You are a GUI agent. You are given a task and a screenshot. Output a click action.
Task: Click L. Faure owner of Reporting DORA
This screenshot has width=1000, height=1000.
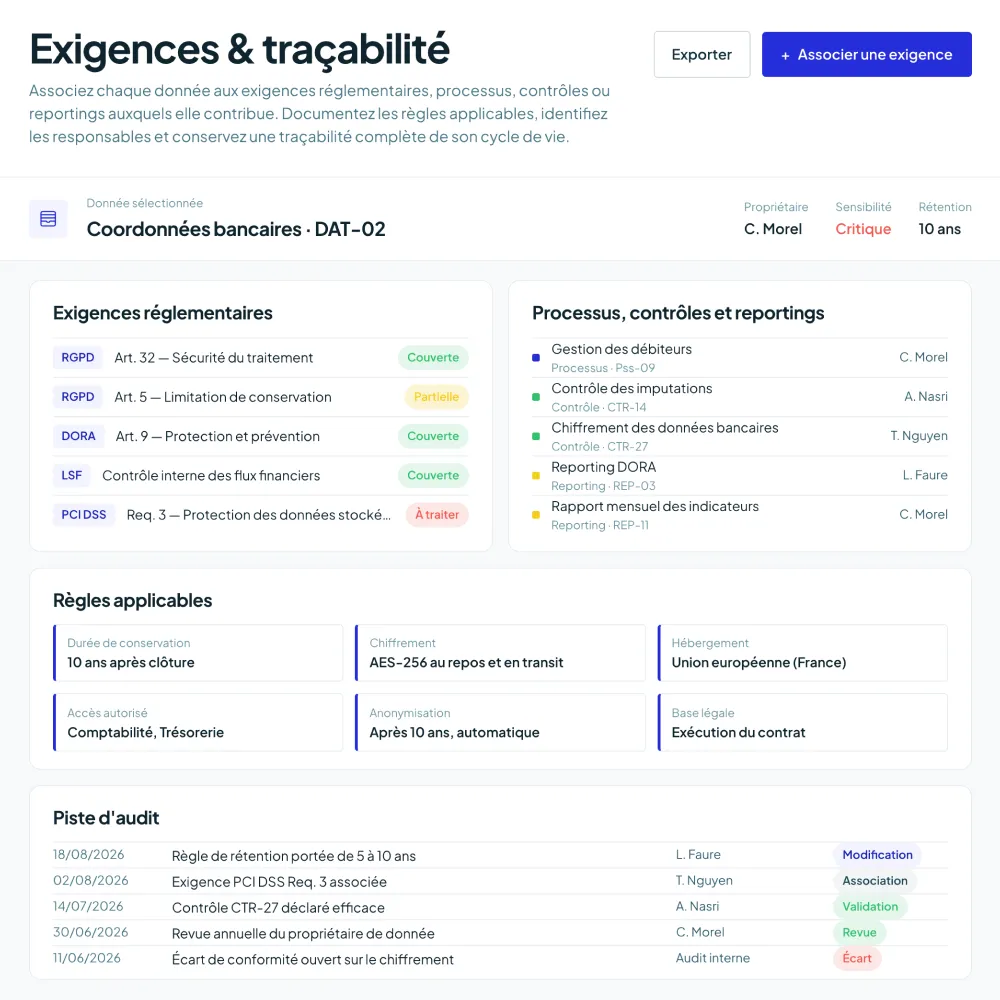click(925, 475)
